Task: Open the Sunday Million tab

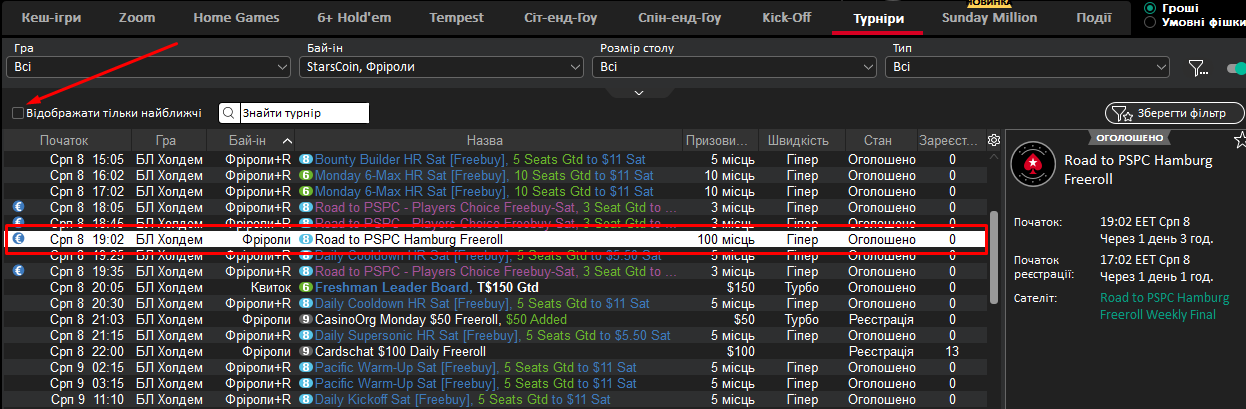Action: (989, 18)
